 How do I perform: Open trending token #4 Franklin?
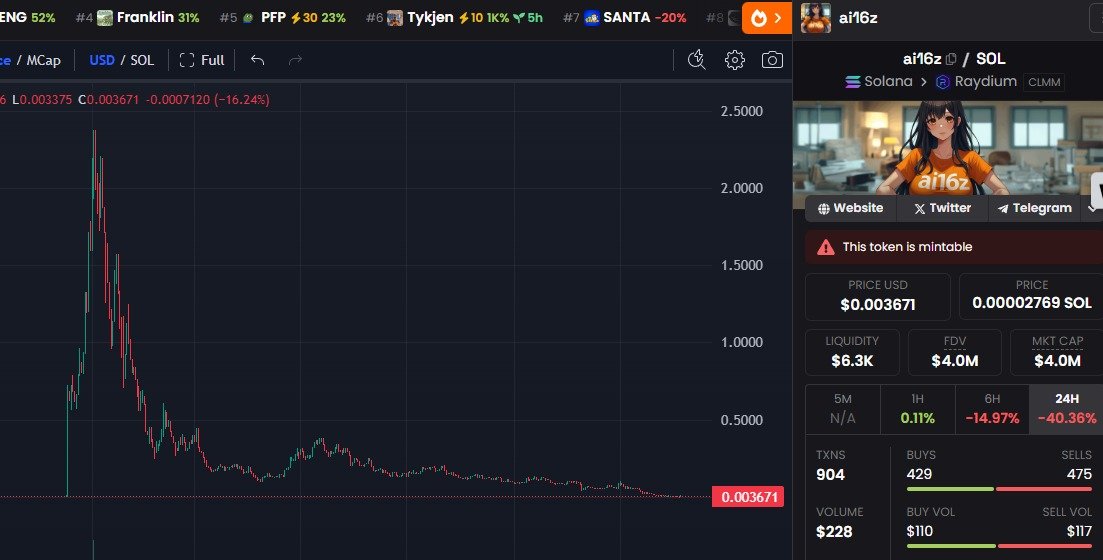pos(137,18)
